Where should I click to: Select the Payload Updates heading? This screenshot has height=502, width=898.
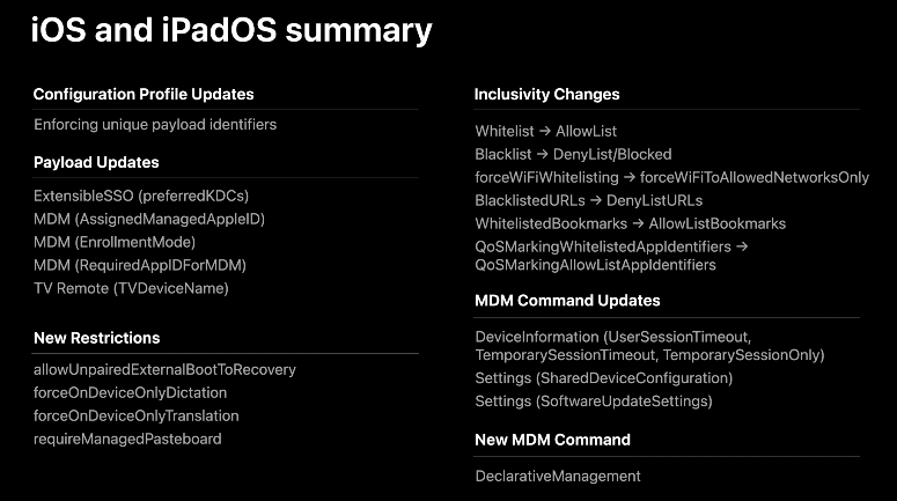(96, 162)
